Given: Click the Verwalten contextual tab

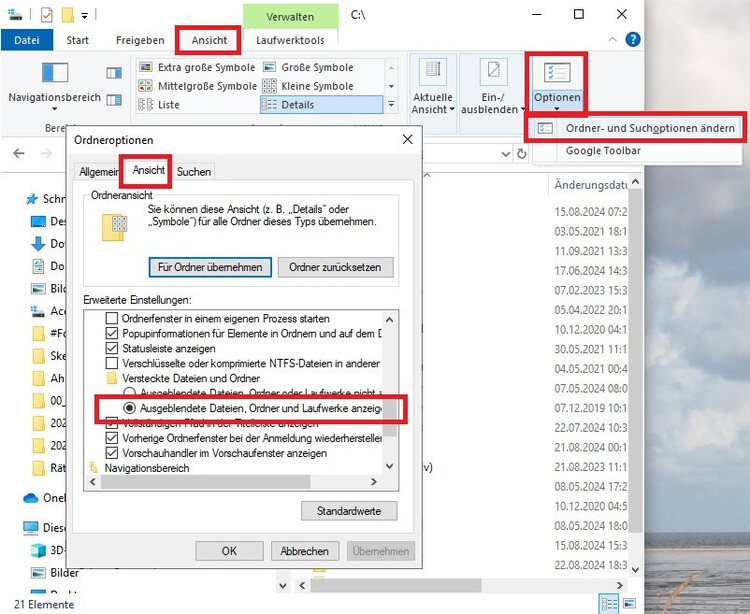Looking at the screenshot, I should click(x=290, y=17).
